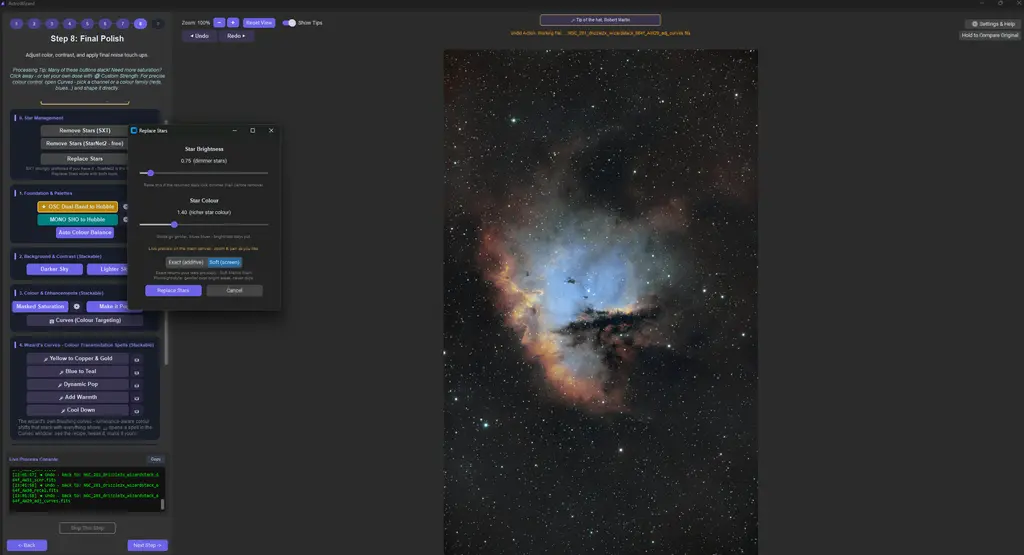Cast Yellow to Copper & Gold spell

(77, 358)
